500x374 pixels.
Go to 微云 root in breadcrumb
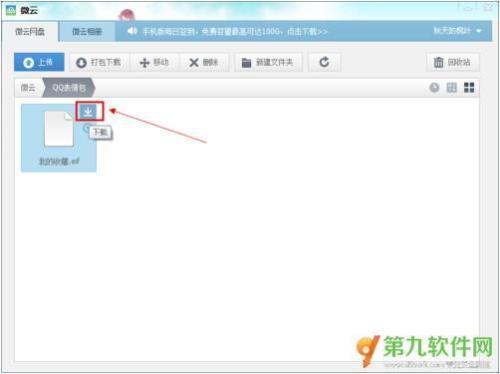tap(28, 88)
